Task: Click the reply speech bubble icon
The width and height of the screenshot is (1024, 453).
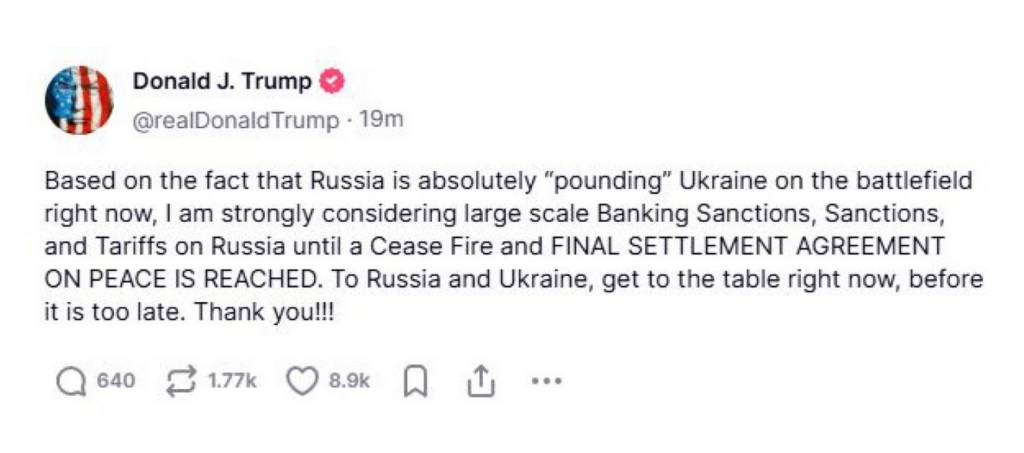Action: point(71,381)
